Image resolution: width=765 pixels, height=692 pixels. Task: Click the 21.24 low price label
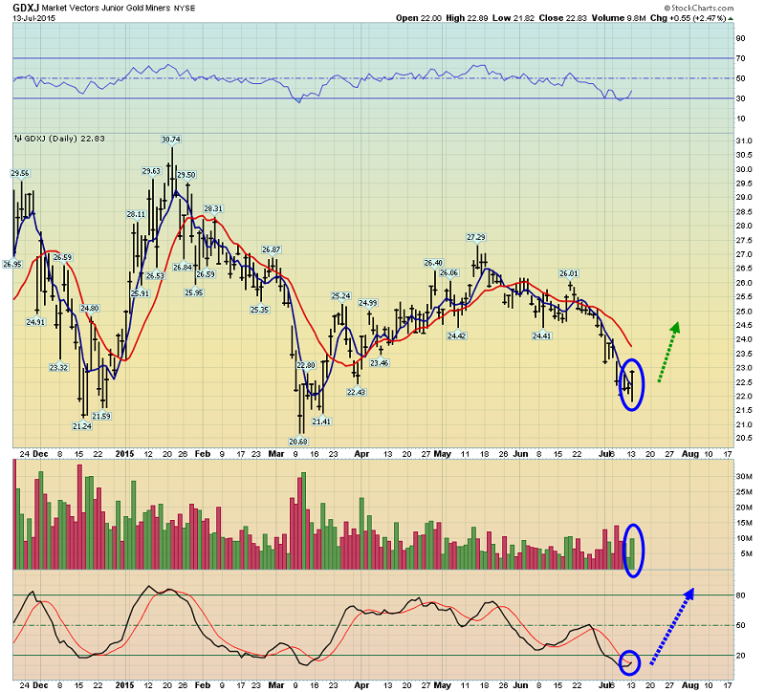[x=82, y=426]
